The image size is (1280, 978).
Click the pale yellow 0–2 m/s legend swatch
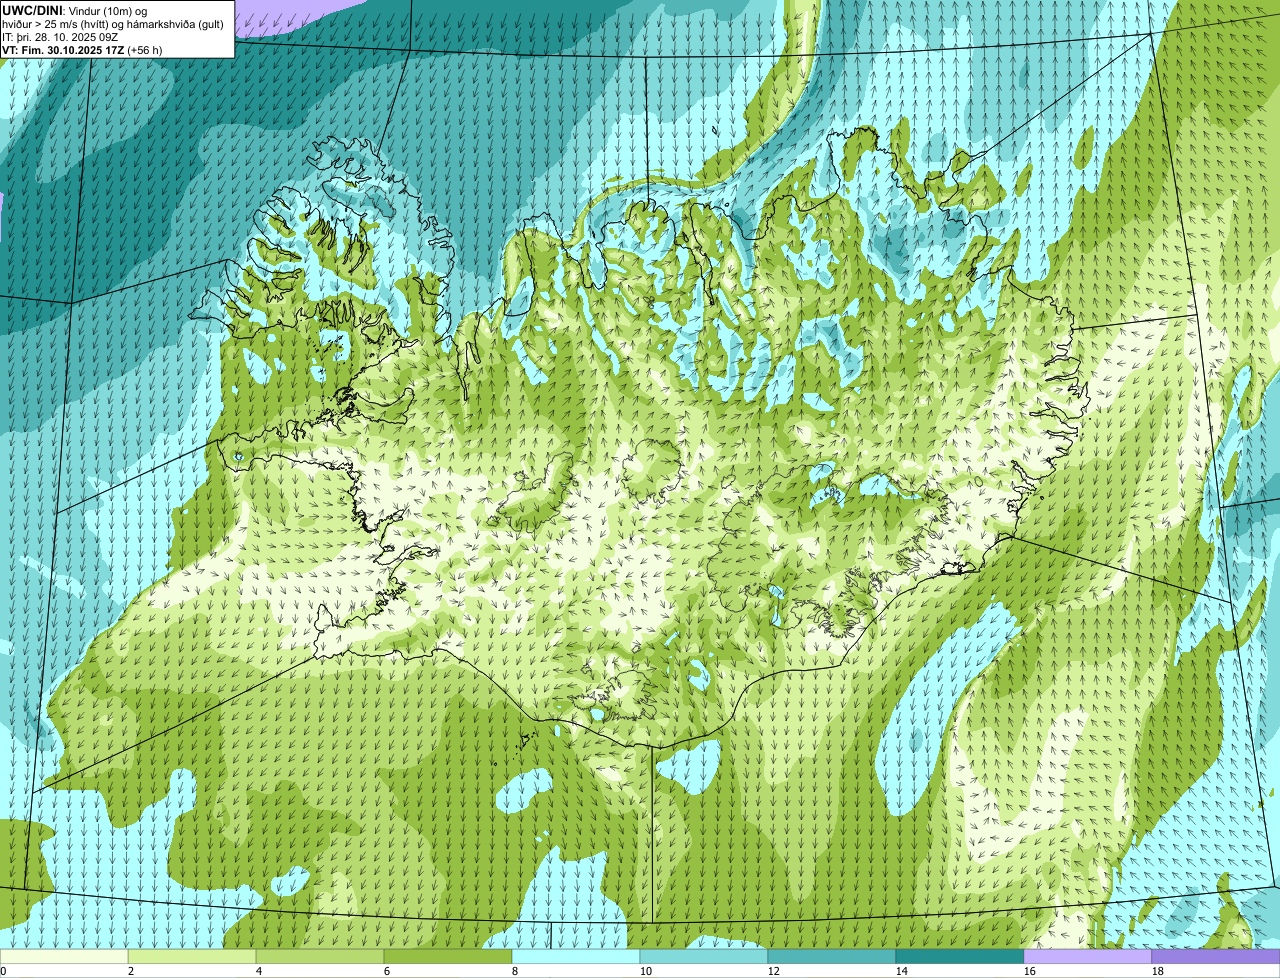tap(64, 957)
